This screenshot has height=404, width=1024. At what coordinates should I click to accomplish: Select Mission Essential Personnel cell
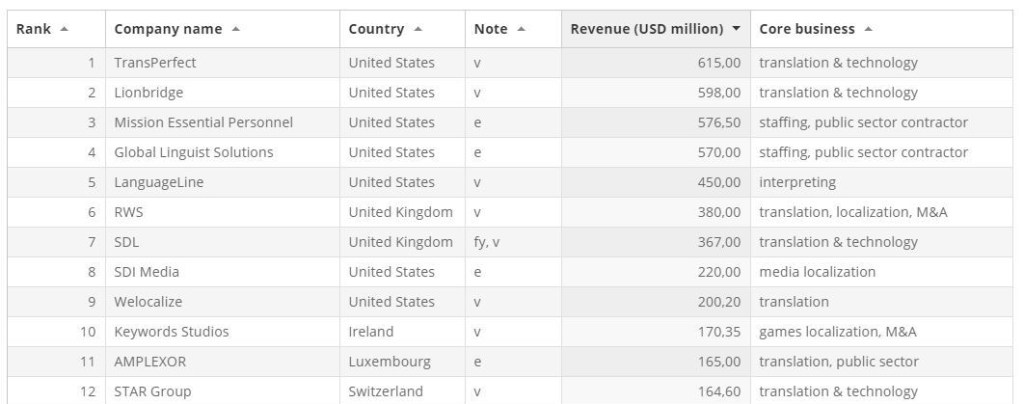point(204,122)
